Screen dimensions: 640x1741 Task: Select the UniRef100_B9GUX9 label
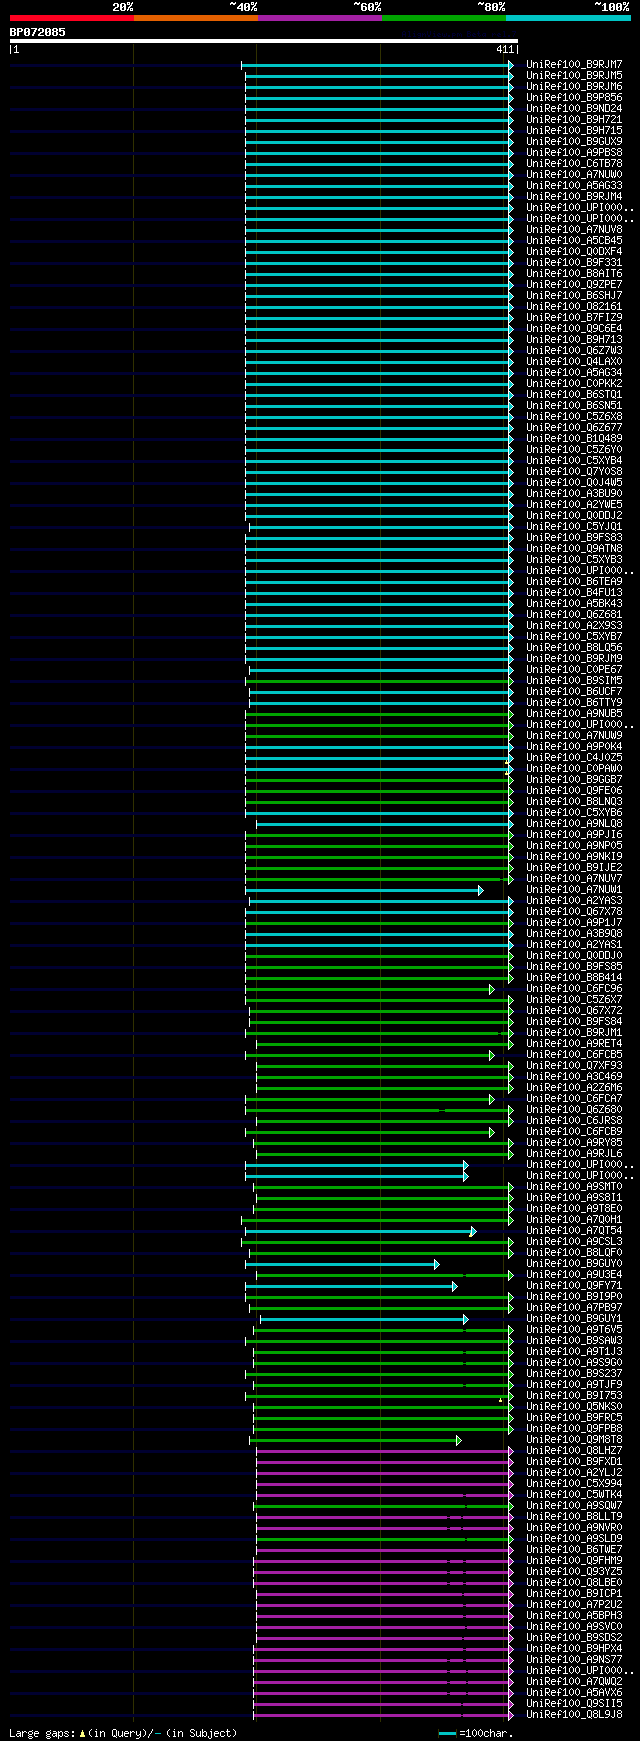pyautogui.click(x=574, y=142)
